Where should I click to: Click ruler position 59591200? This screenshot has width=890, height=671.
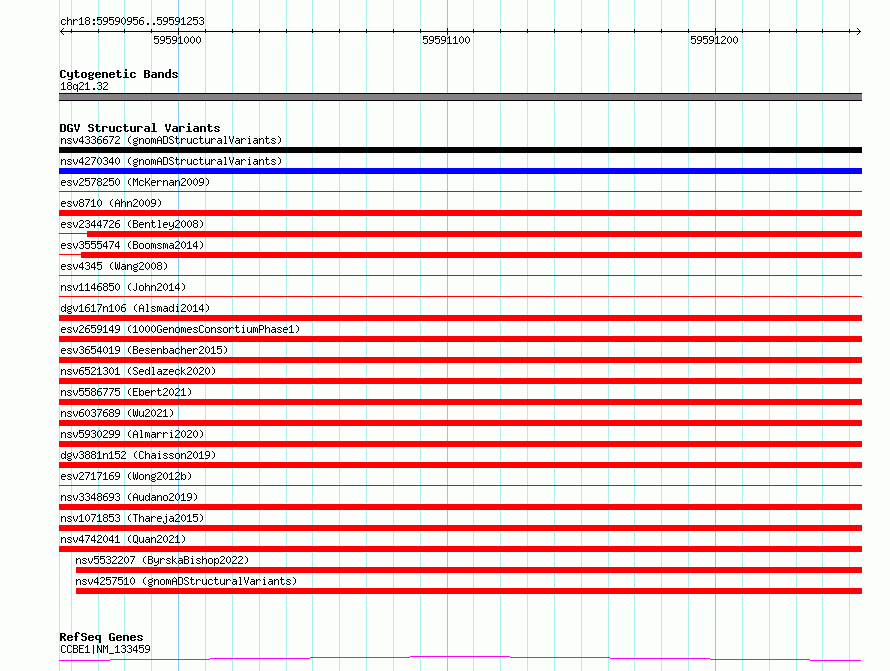[714, 40]
